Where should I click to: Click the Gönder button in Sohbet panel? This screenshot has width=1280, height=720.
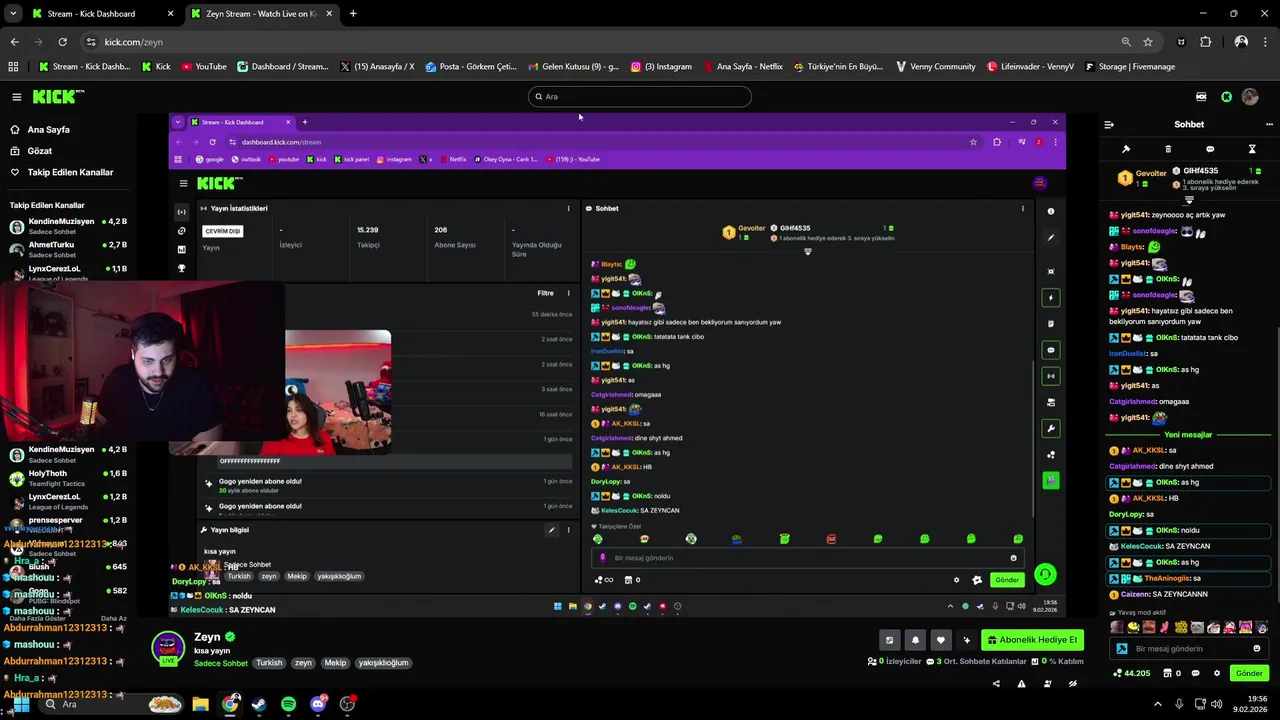tap(1249, 673)
